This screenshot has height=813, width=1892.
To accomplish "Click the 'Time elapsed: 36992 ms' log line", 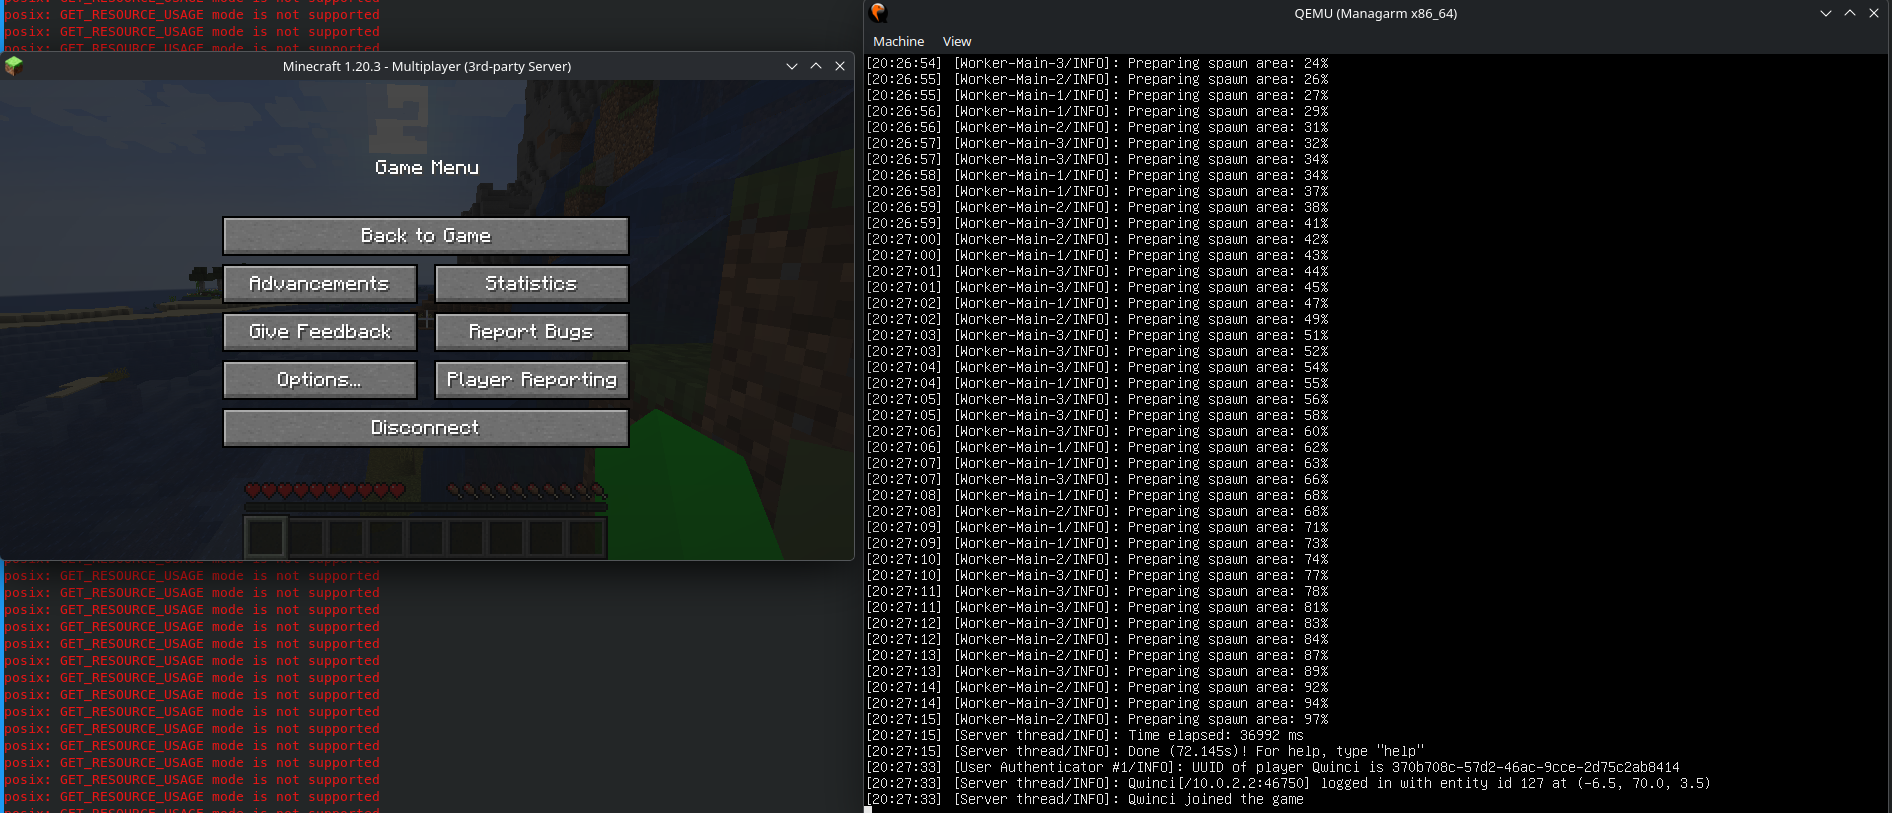I will (1085, 735).
